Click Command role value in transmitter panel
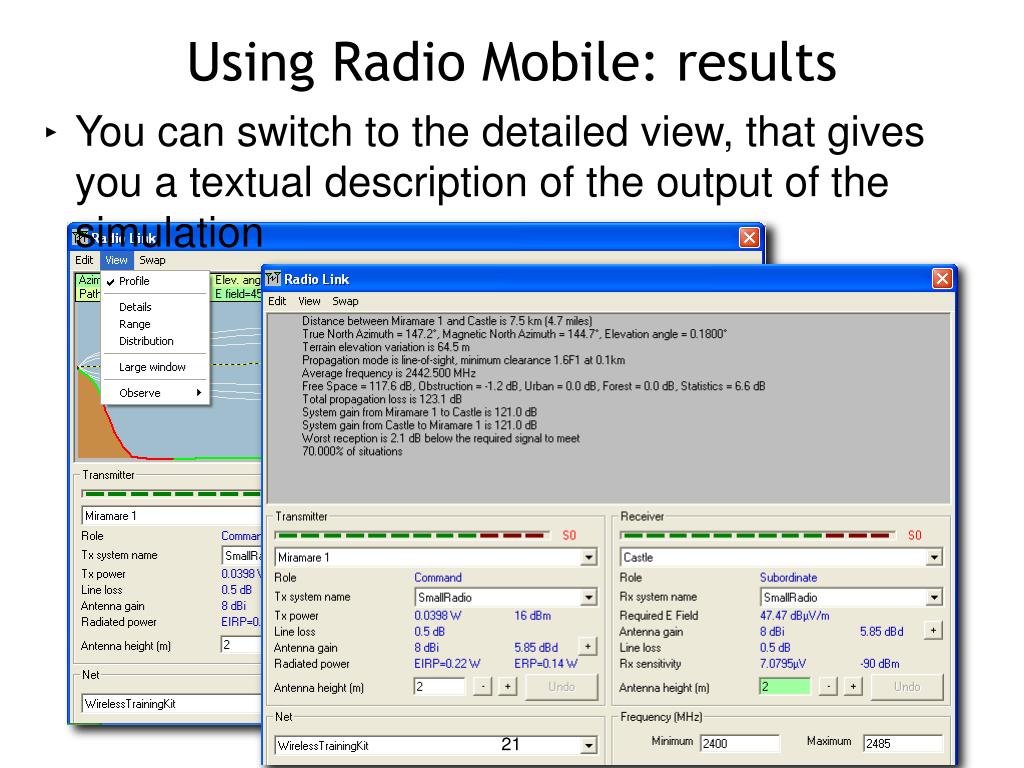This screenshot has width=1024, height=768. [438, 577]
